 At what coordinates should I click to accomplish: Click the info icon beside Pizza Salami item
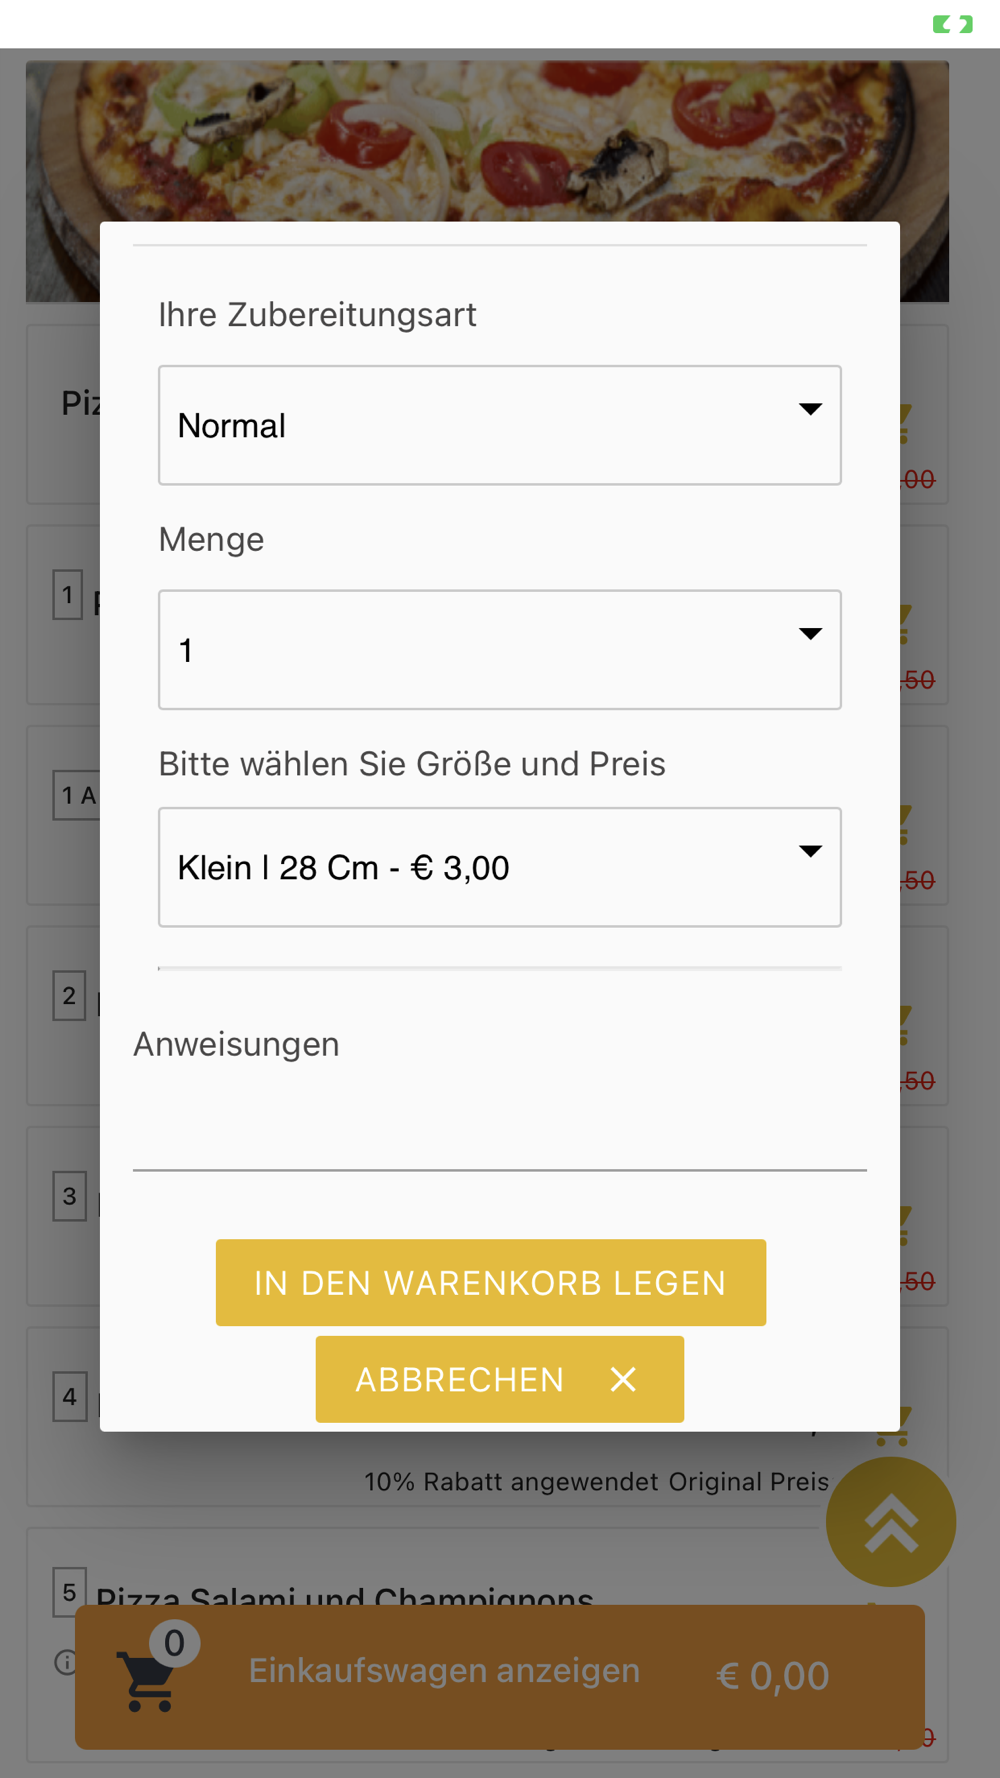pyautogui.click(x=65, y=1662)
